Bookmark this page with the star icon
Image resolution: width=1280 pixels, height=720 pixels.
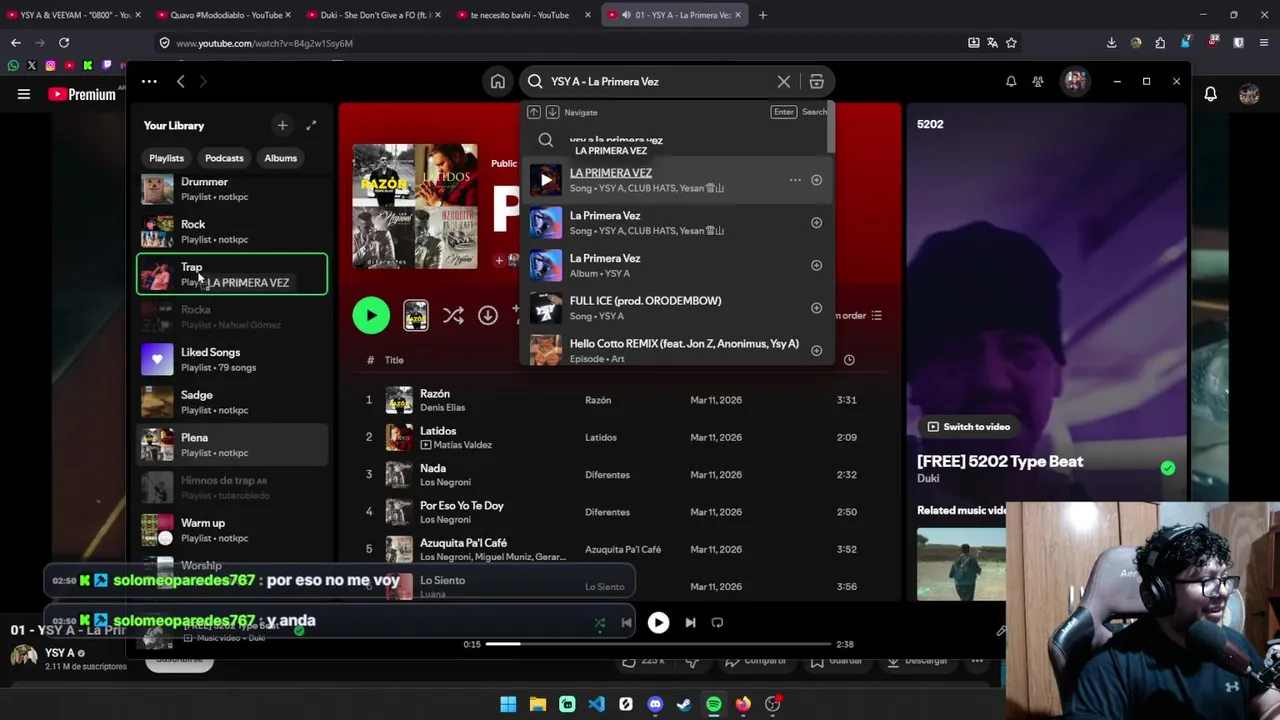pos(1011,43)
